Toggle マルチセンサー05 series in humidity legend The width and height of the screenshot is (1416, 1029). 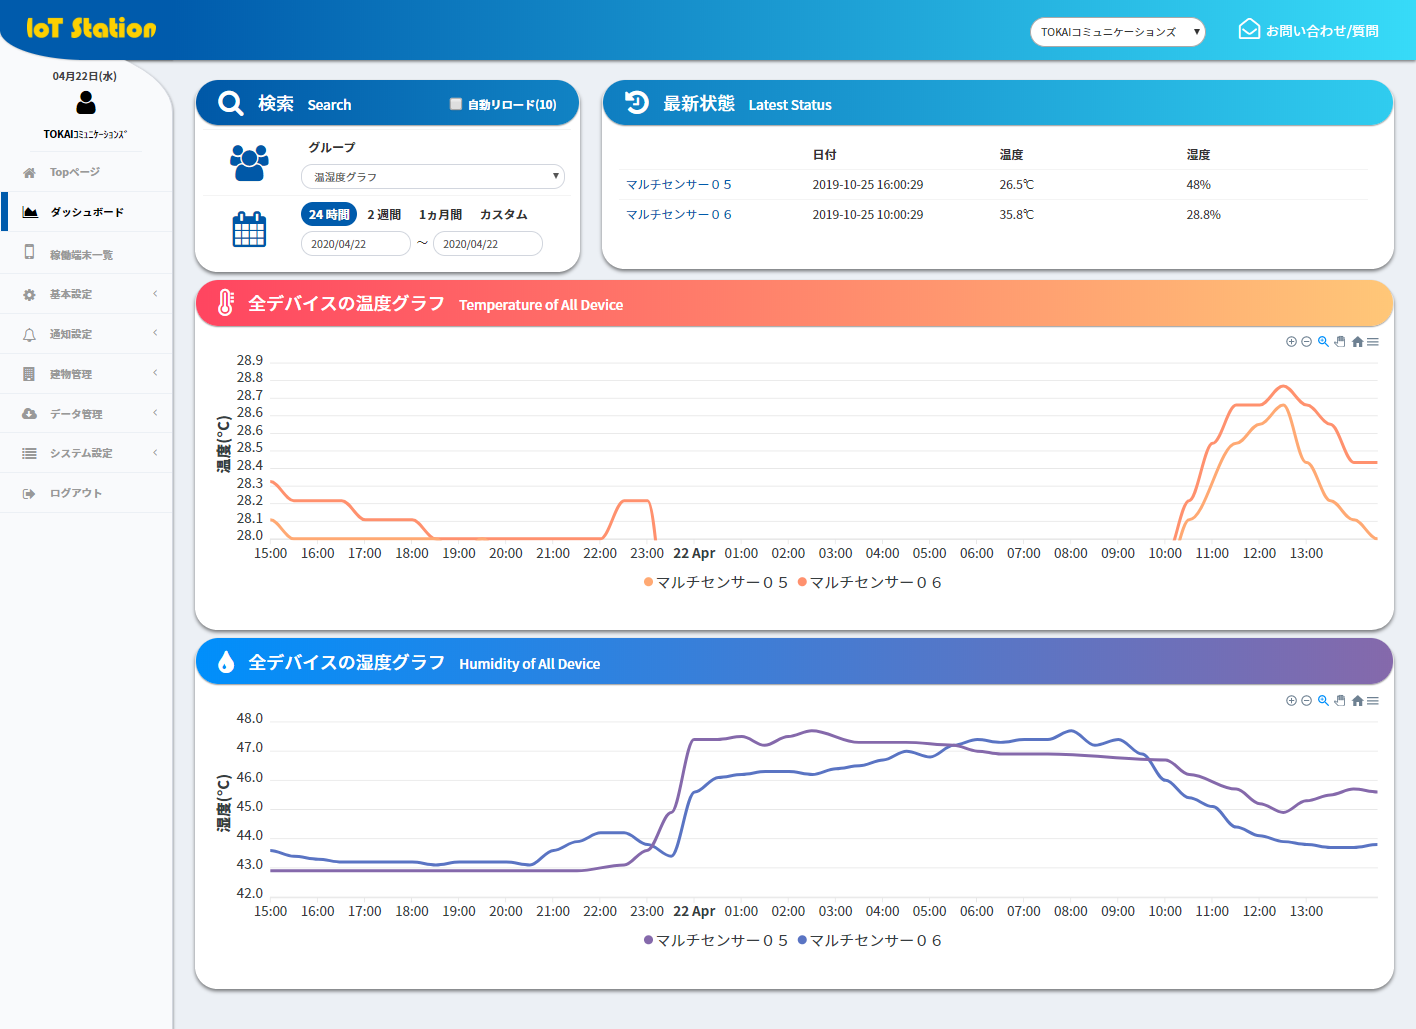coord(716,940)
